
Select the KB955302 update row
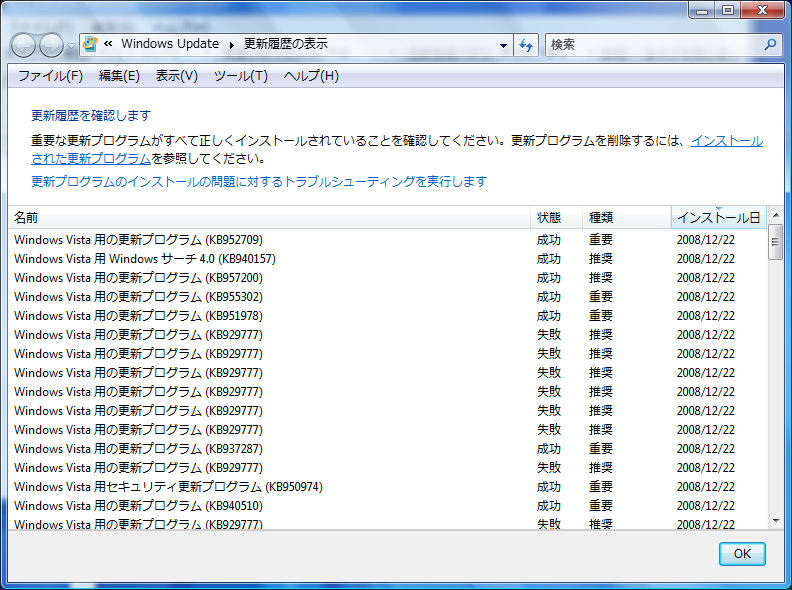tap(388, 297)
